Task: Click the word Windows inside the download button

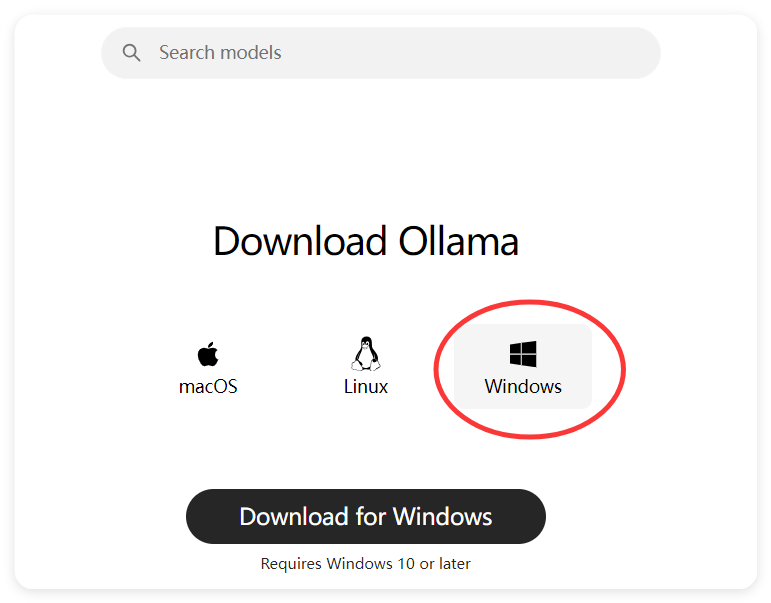Action: tap(443, 516)
